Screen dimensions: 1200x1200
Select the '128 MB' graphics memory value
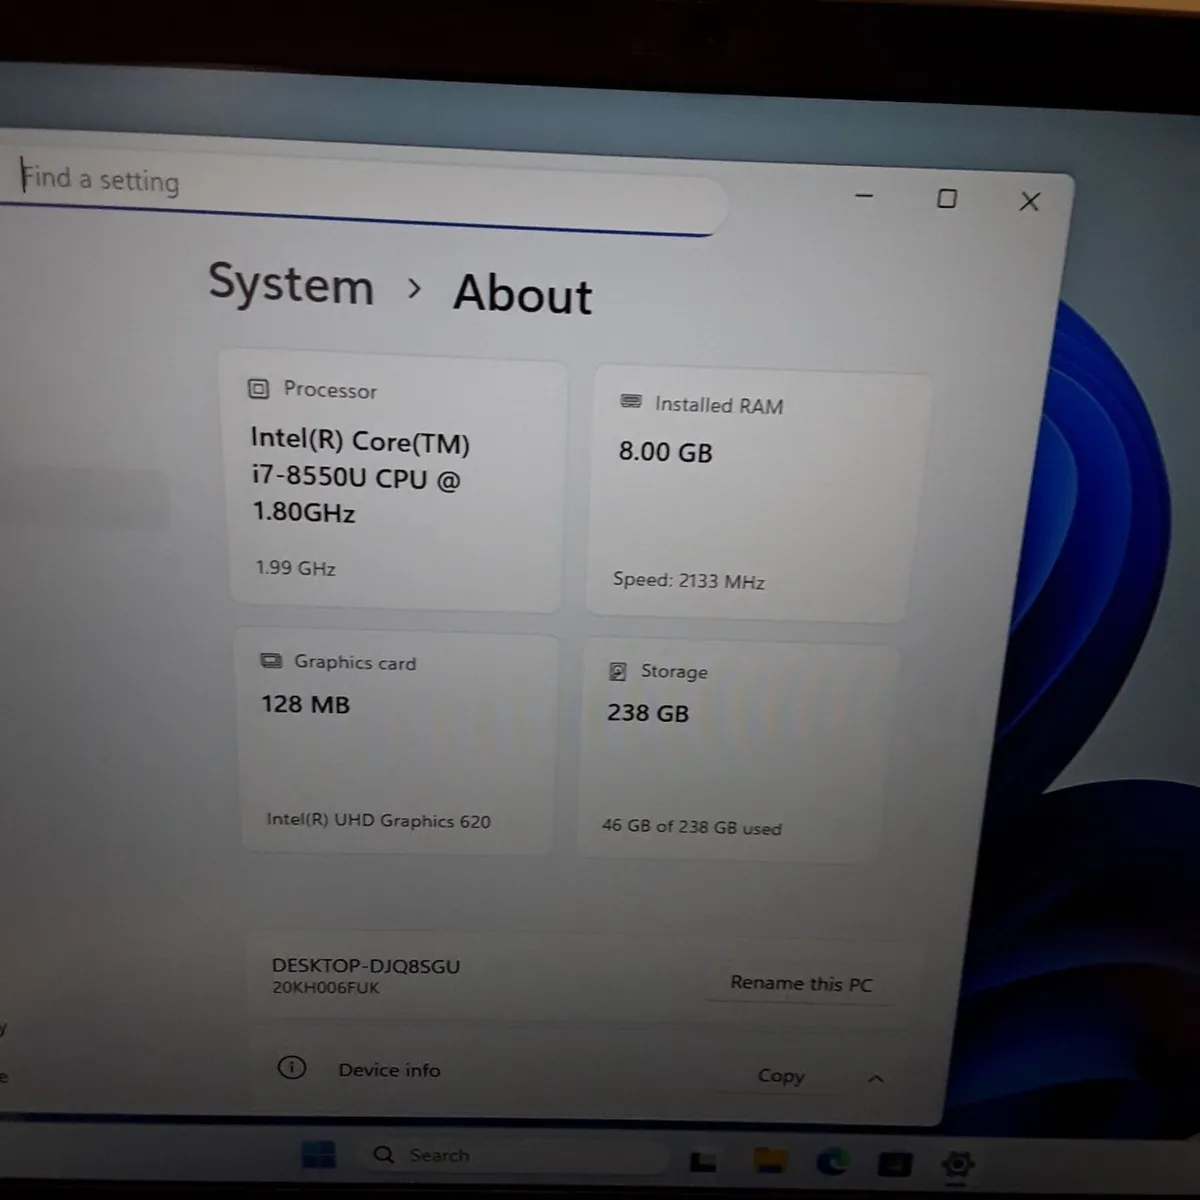(x=305, y=704)
